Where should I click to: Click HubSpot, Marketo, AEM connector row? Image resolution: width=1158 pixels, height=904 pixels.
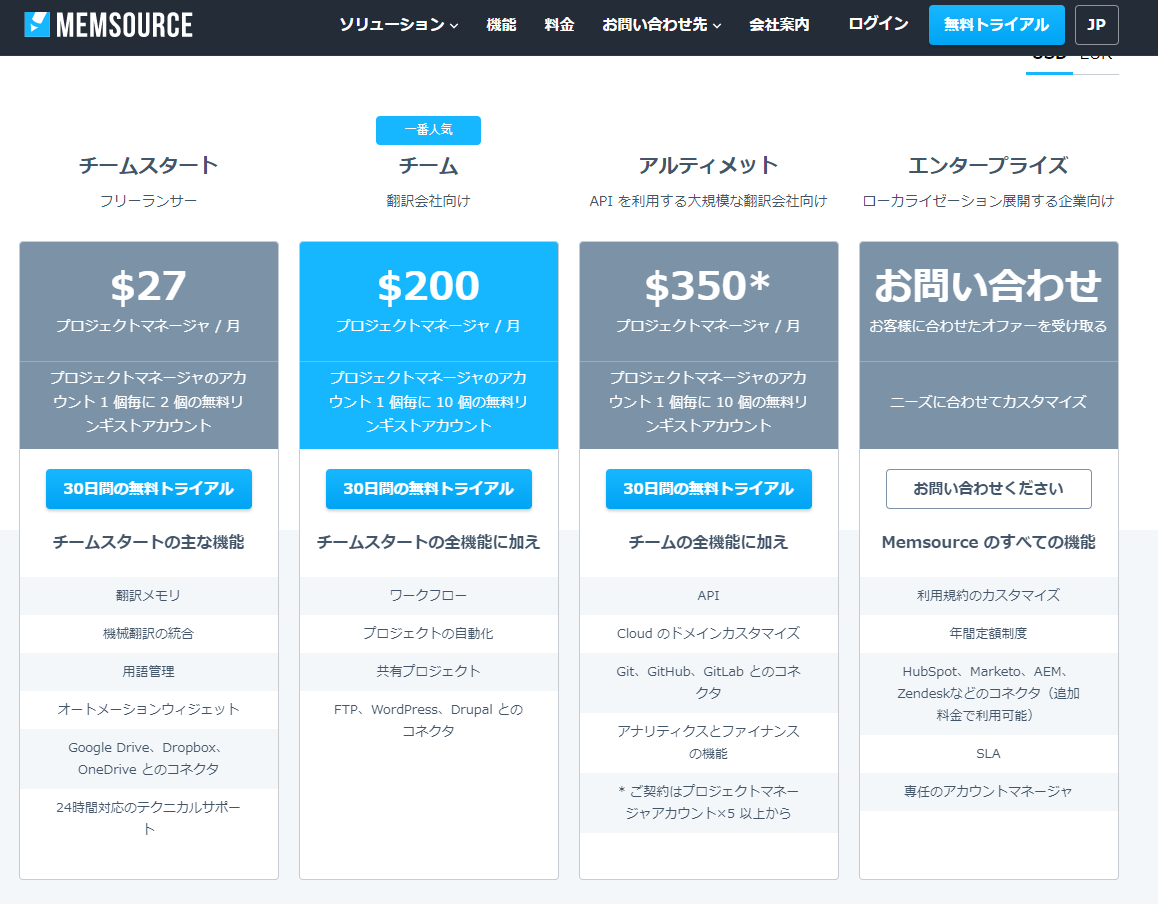tap(988, 694)
